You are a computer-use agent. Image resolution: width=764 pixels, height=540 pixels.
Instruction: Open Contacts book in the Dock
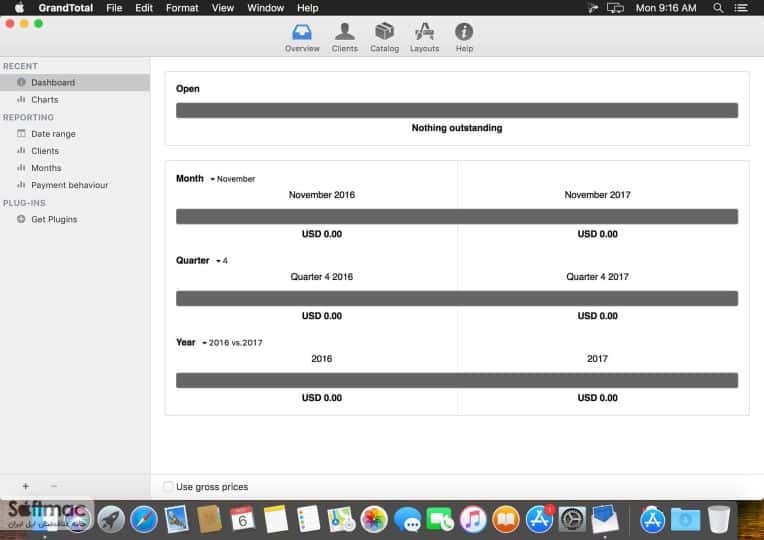click(209, 520)
